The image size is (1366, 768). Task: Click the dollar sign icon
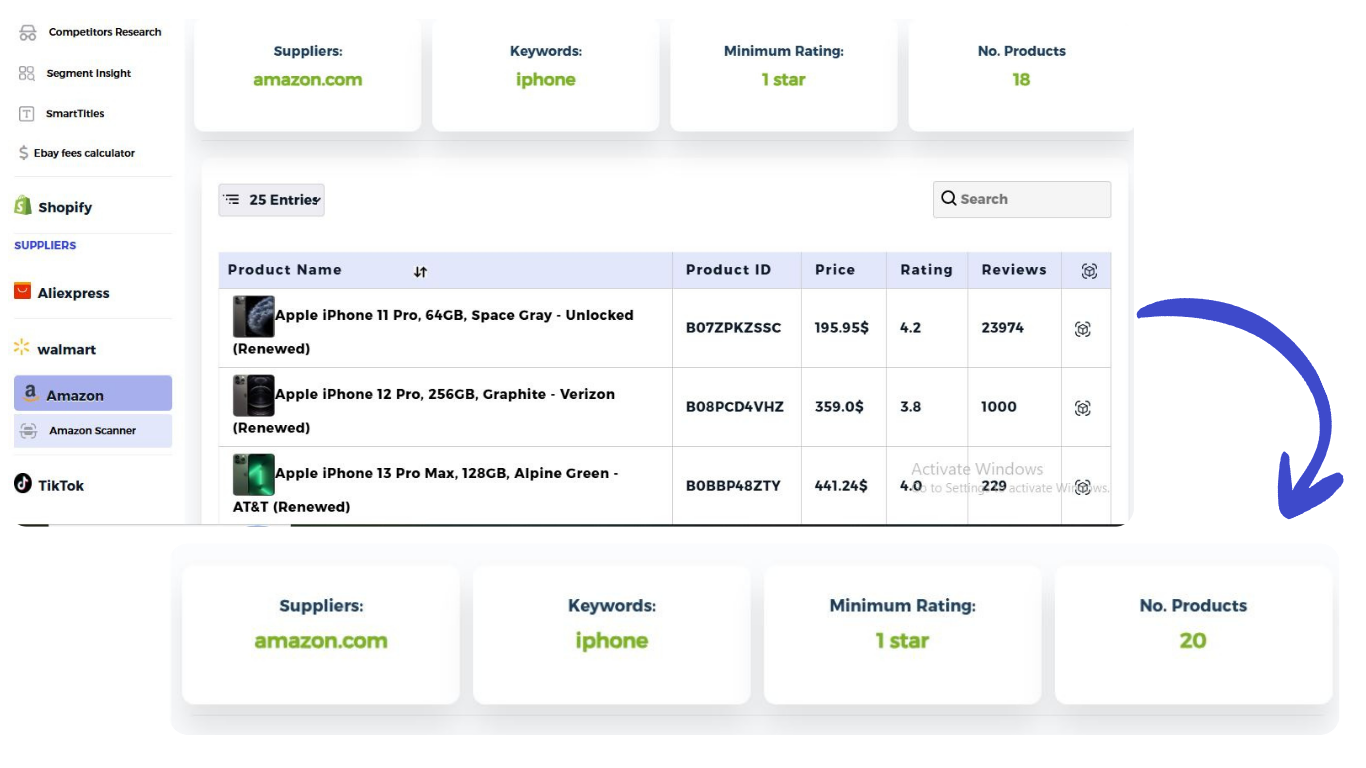24,153
